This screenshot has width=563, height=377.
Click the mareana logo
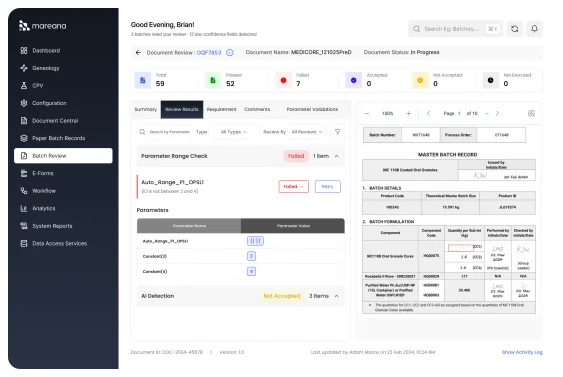coord(42,26)
